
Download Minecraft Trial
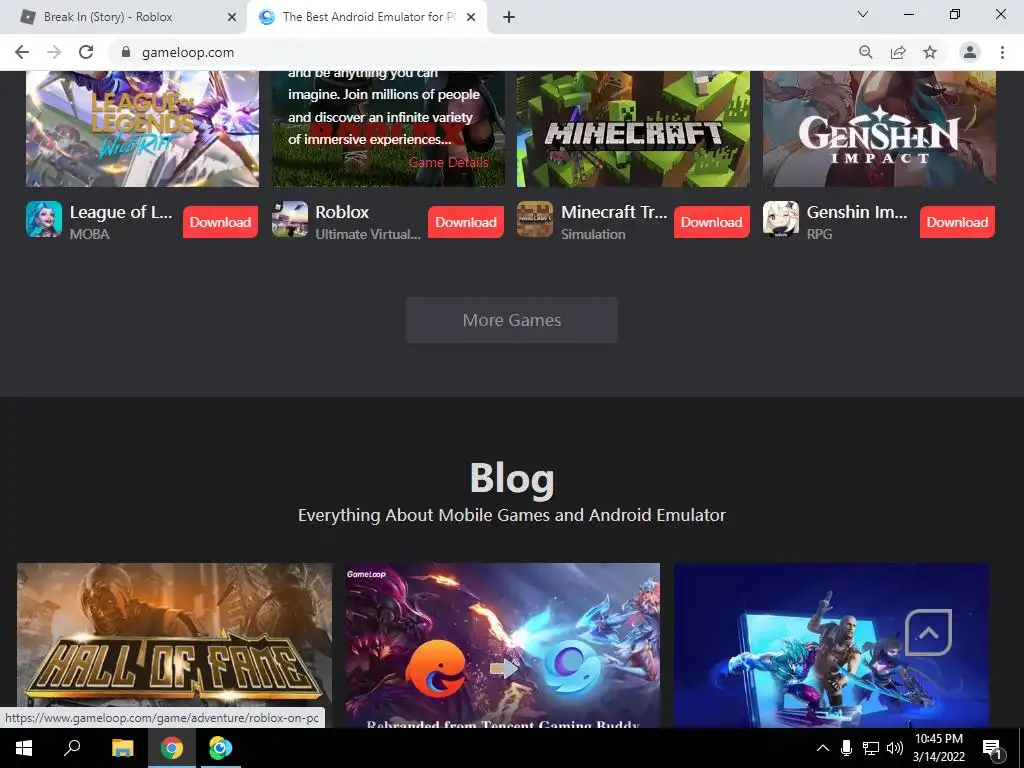point(711,222)
